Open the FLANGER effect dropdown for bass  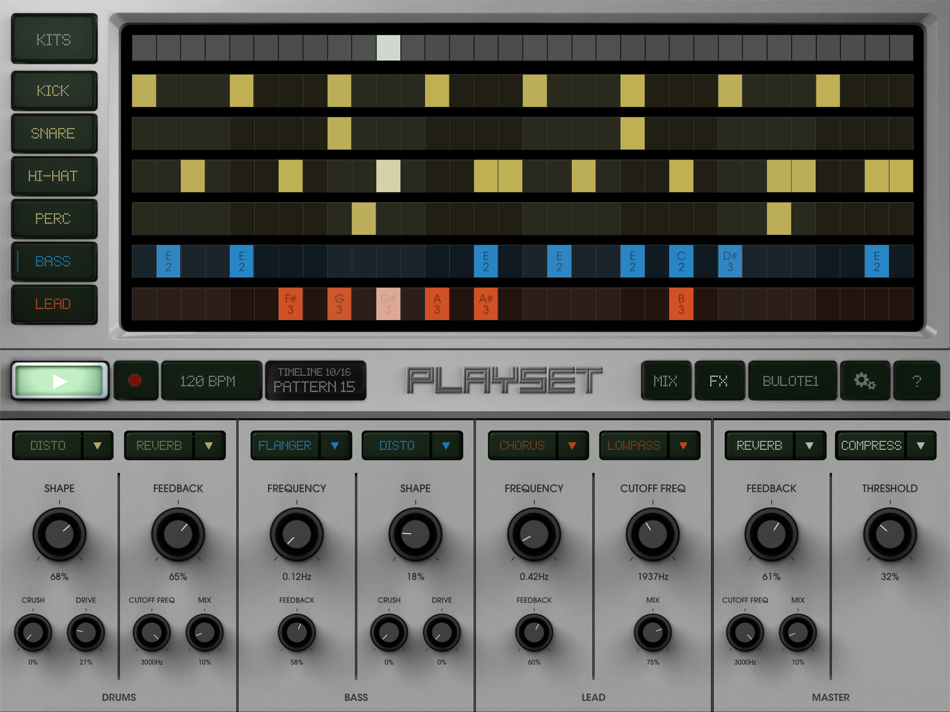[301, 445]
